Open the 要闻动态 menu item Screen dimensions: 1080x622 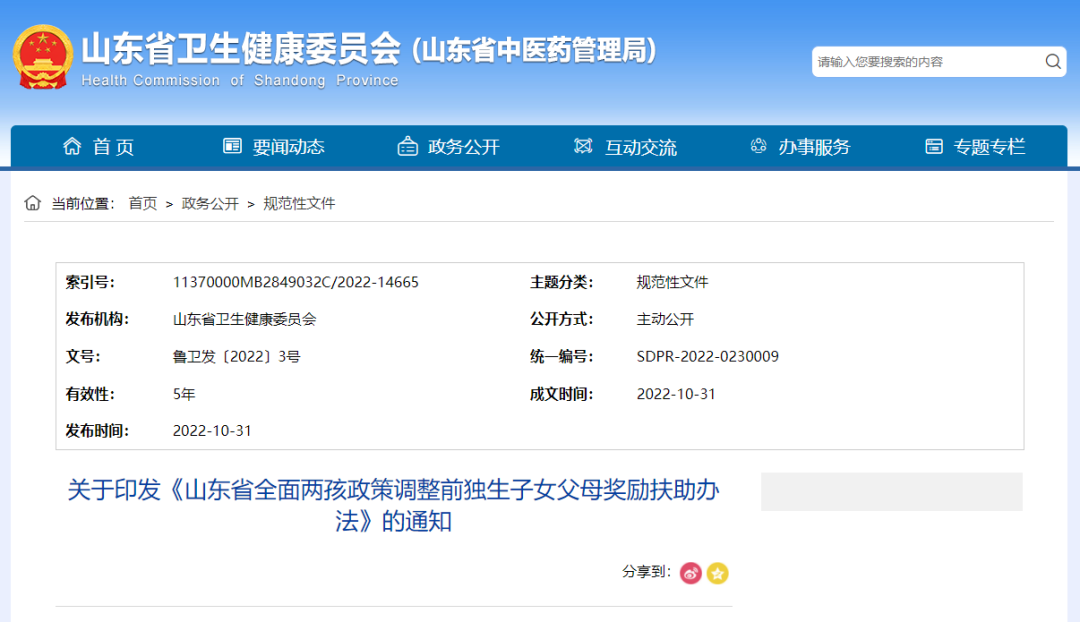(288, 147)
